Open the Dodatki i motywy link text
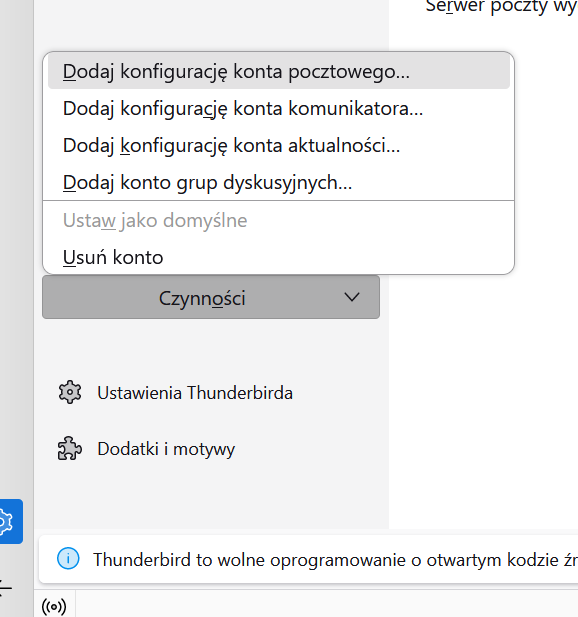578x617 pixels. click(x=166, y=449)
